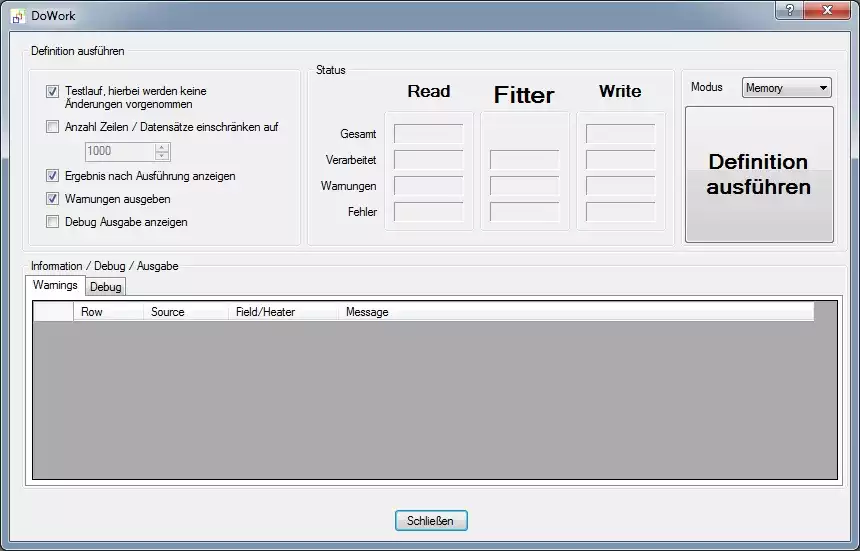
Task: Toggle Ergebnis nach Ausführung anzeigen checkbox
Action: [x=52, y=176]
